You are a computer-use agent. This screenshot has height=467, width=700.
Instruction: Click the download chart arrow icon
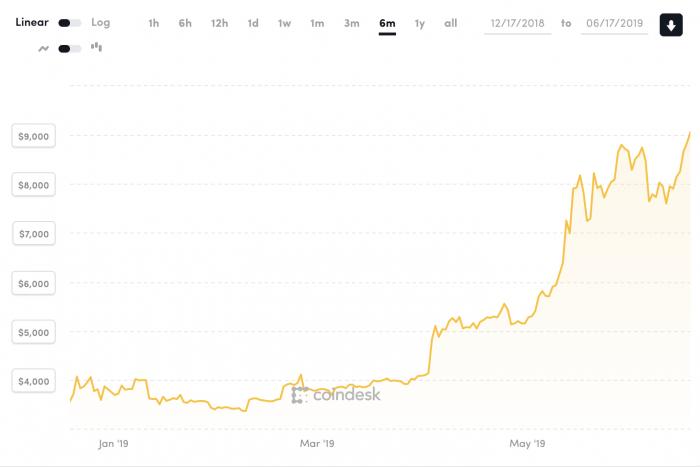click(x=671, y=24)
